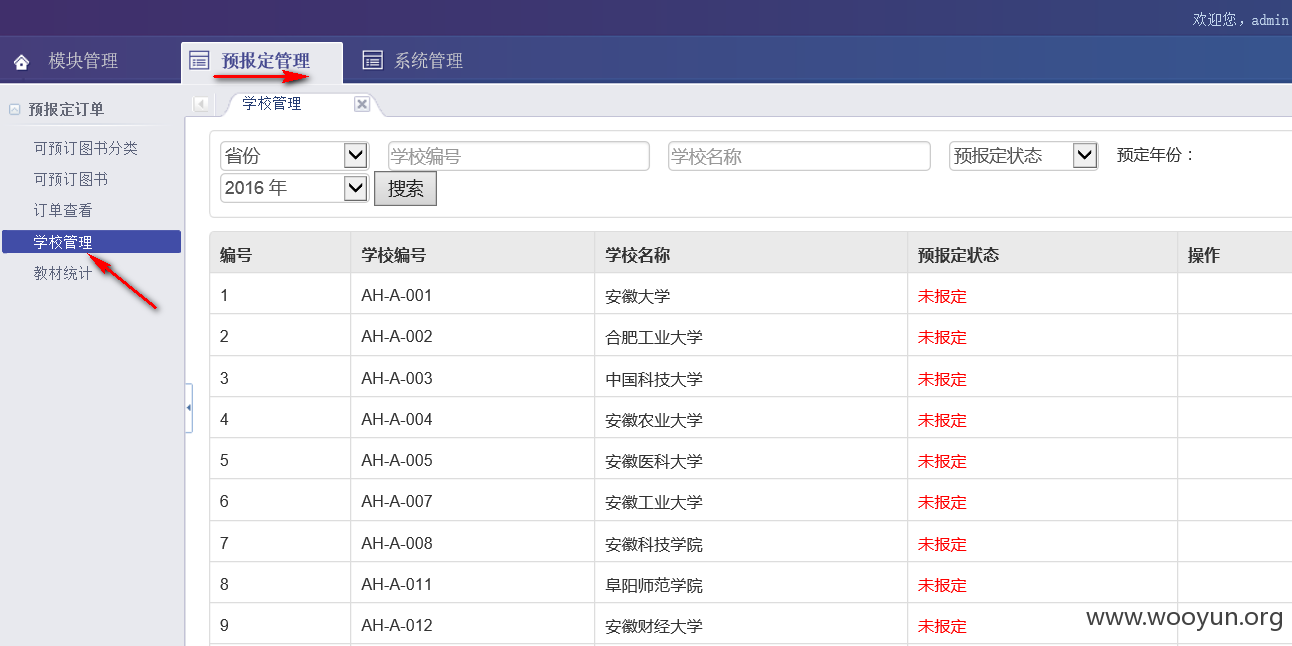Image resolution: width=1292 pixels, height=646 pixels.
Task: Click the 学校名称 input field
Action: (799, 156)
